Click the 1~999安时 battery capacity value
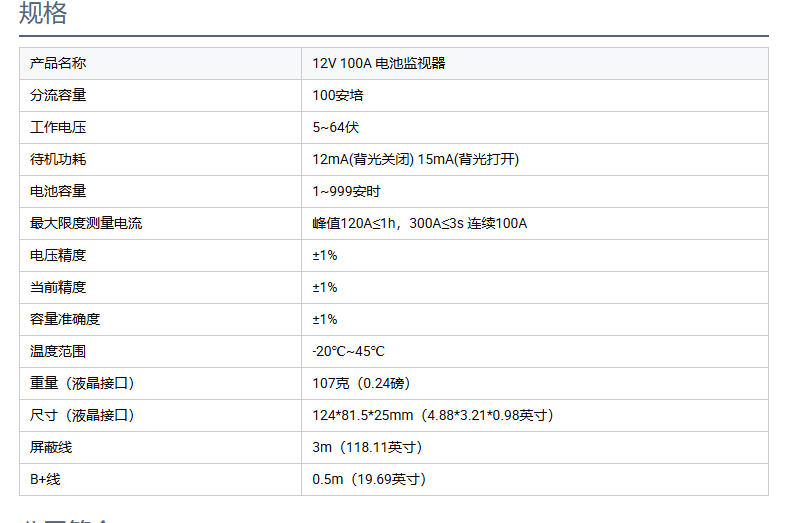Viewport: 804px width, 523px height. [x=346, y=191]
